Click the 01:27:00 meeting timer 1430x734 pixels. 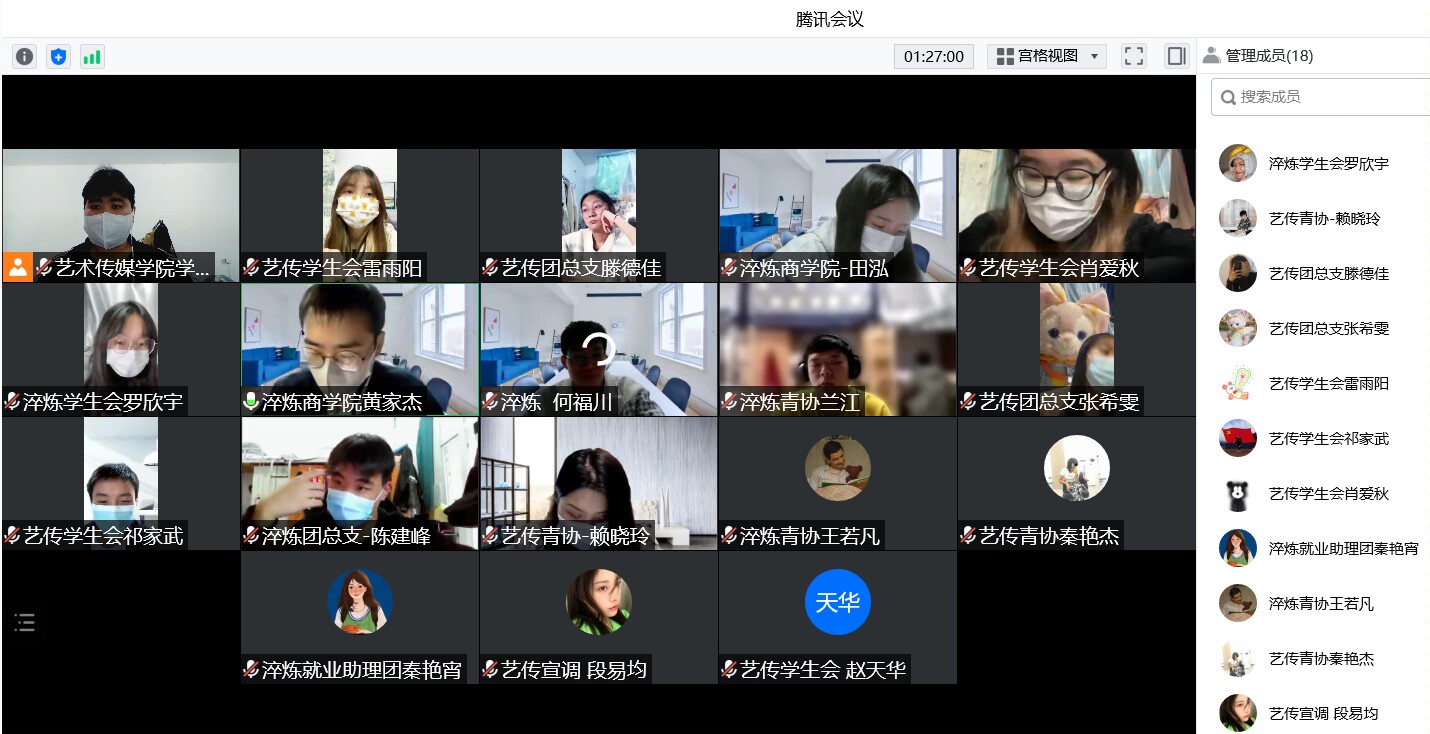[x=933, y=56]
